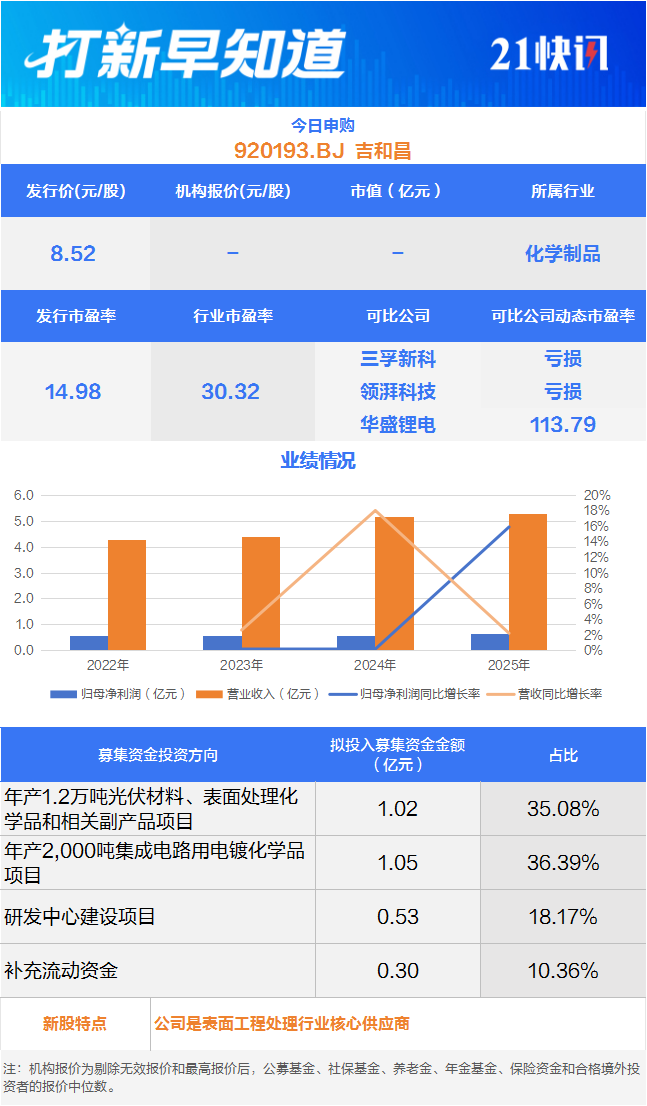
Task: Click the stock code 920193.BJ 吉和昌
Action: coord(322,150)
